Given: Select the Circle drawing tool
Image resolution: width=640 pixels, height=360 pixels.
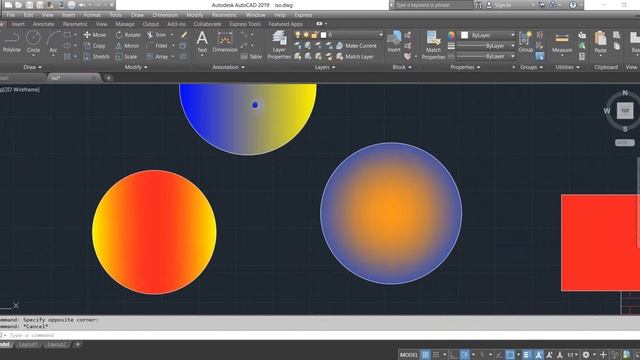Looking at the screenshot, I should (x=33, y=42).
